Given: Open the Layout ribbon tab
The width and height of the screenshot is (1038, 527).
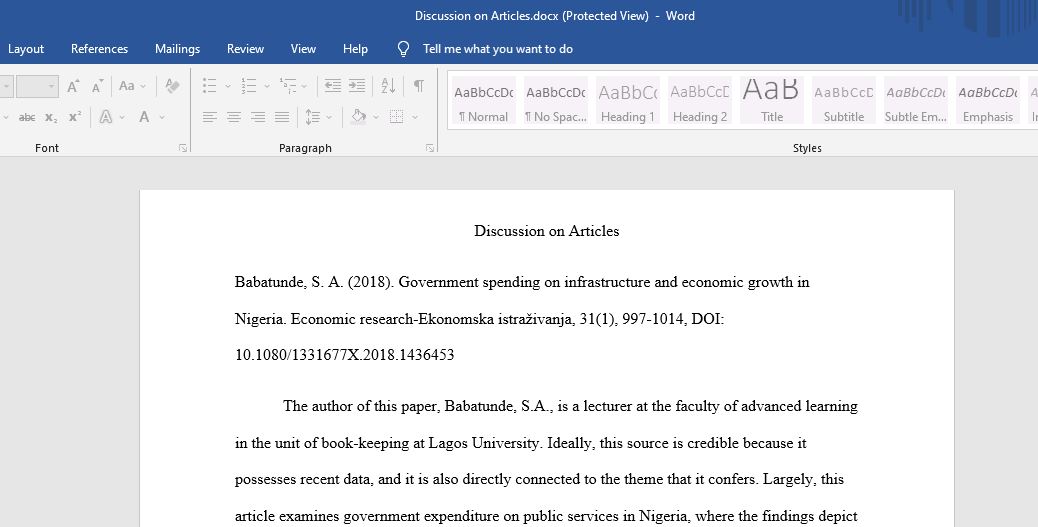Looking at the screenshot, I should [x=26, y=49].
